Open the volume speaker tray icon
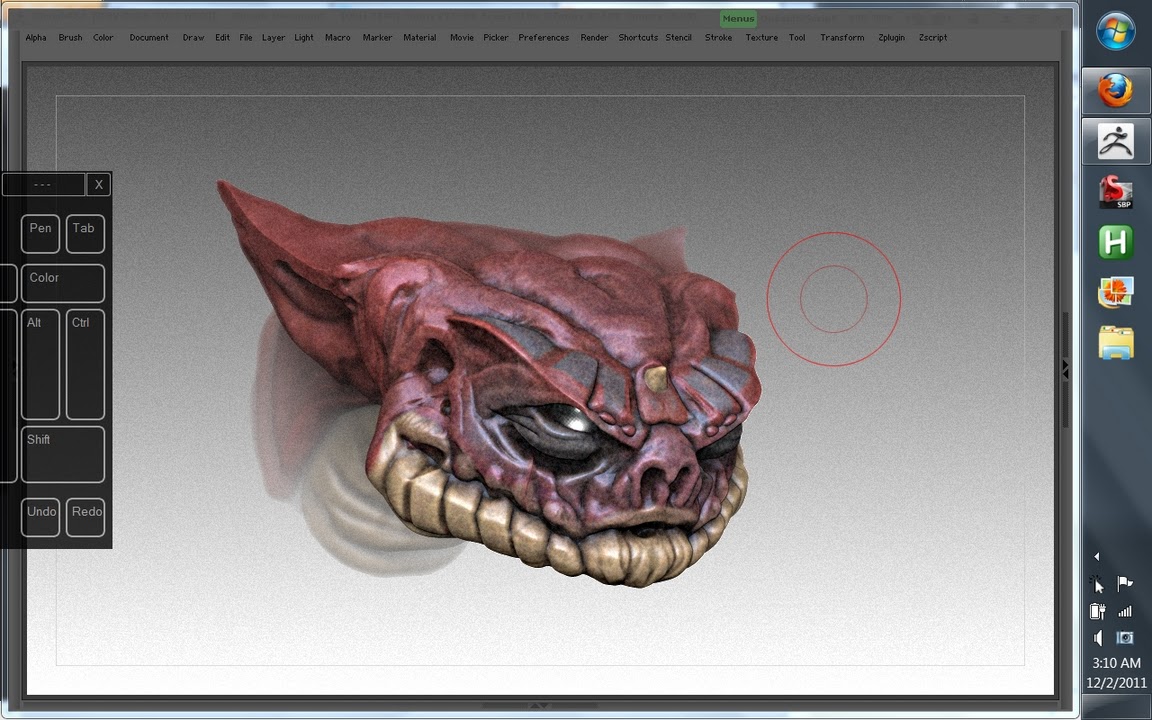The height and width of the screenshot is (720, 1152). [x=1098, y=638]
